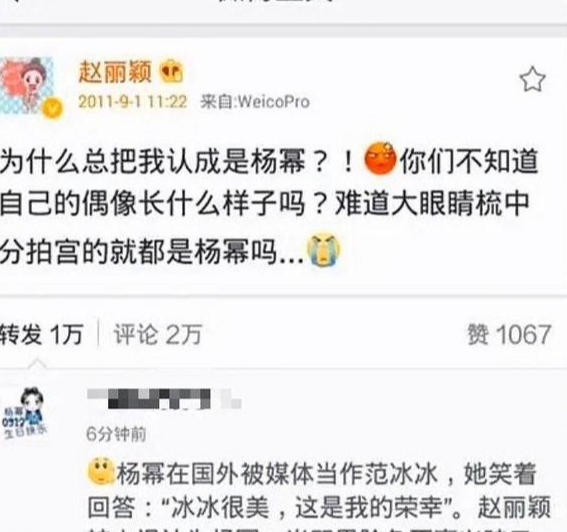Tap the 2011-9-1 11:22 timestamp
The width and height of the screenshot is (567, 532).
132,102
